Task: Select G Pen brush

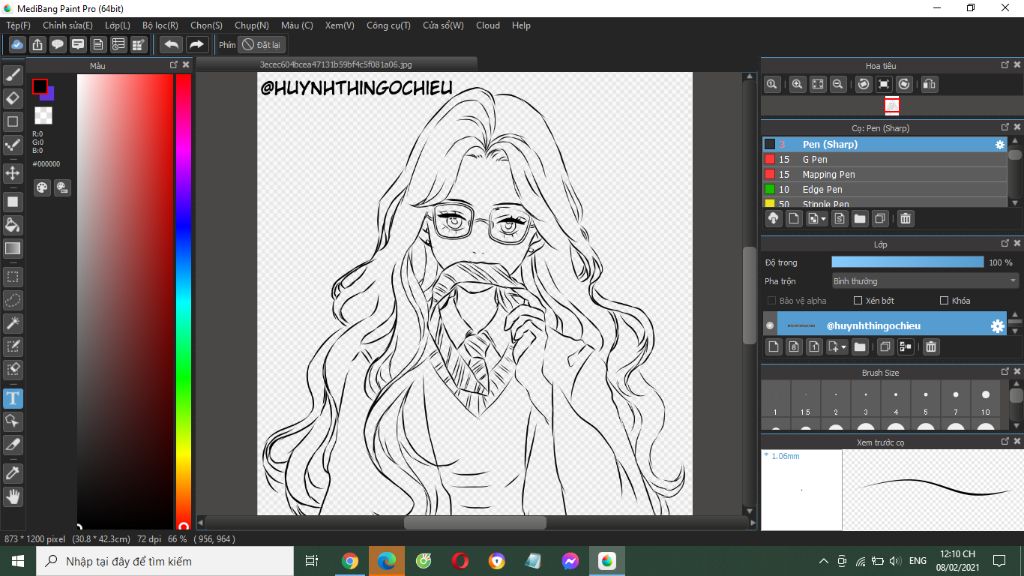Action: tap(885, 159)
